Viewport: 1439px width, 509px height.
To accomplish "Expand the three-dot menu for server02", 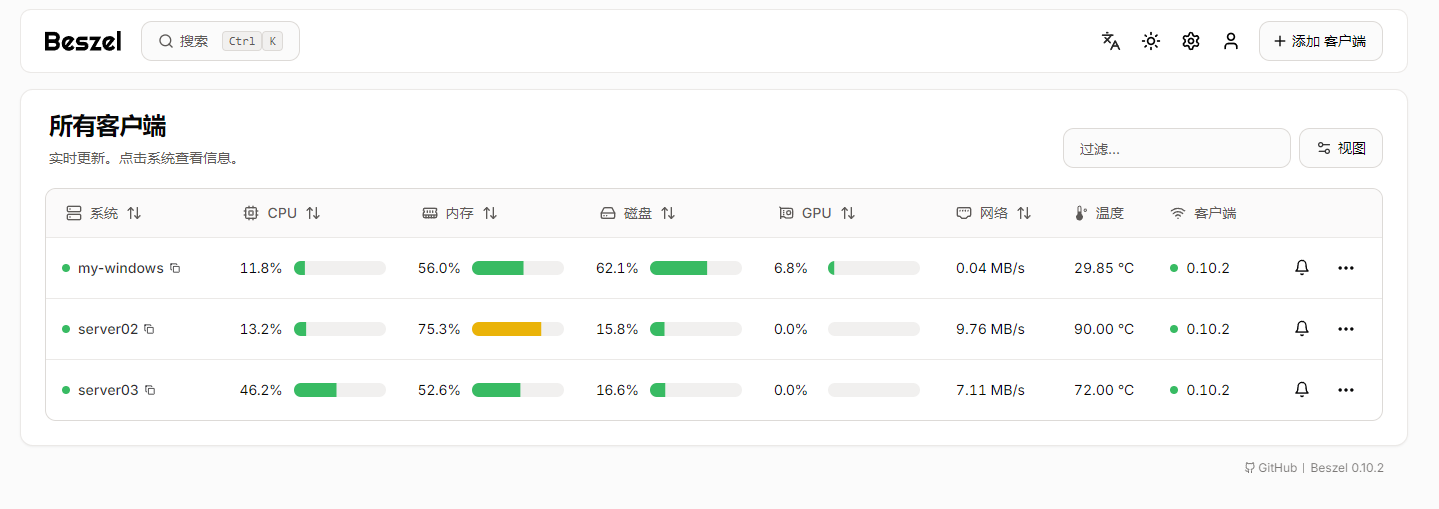I will 1345,329.
